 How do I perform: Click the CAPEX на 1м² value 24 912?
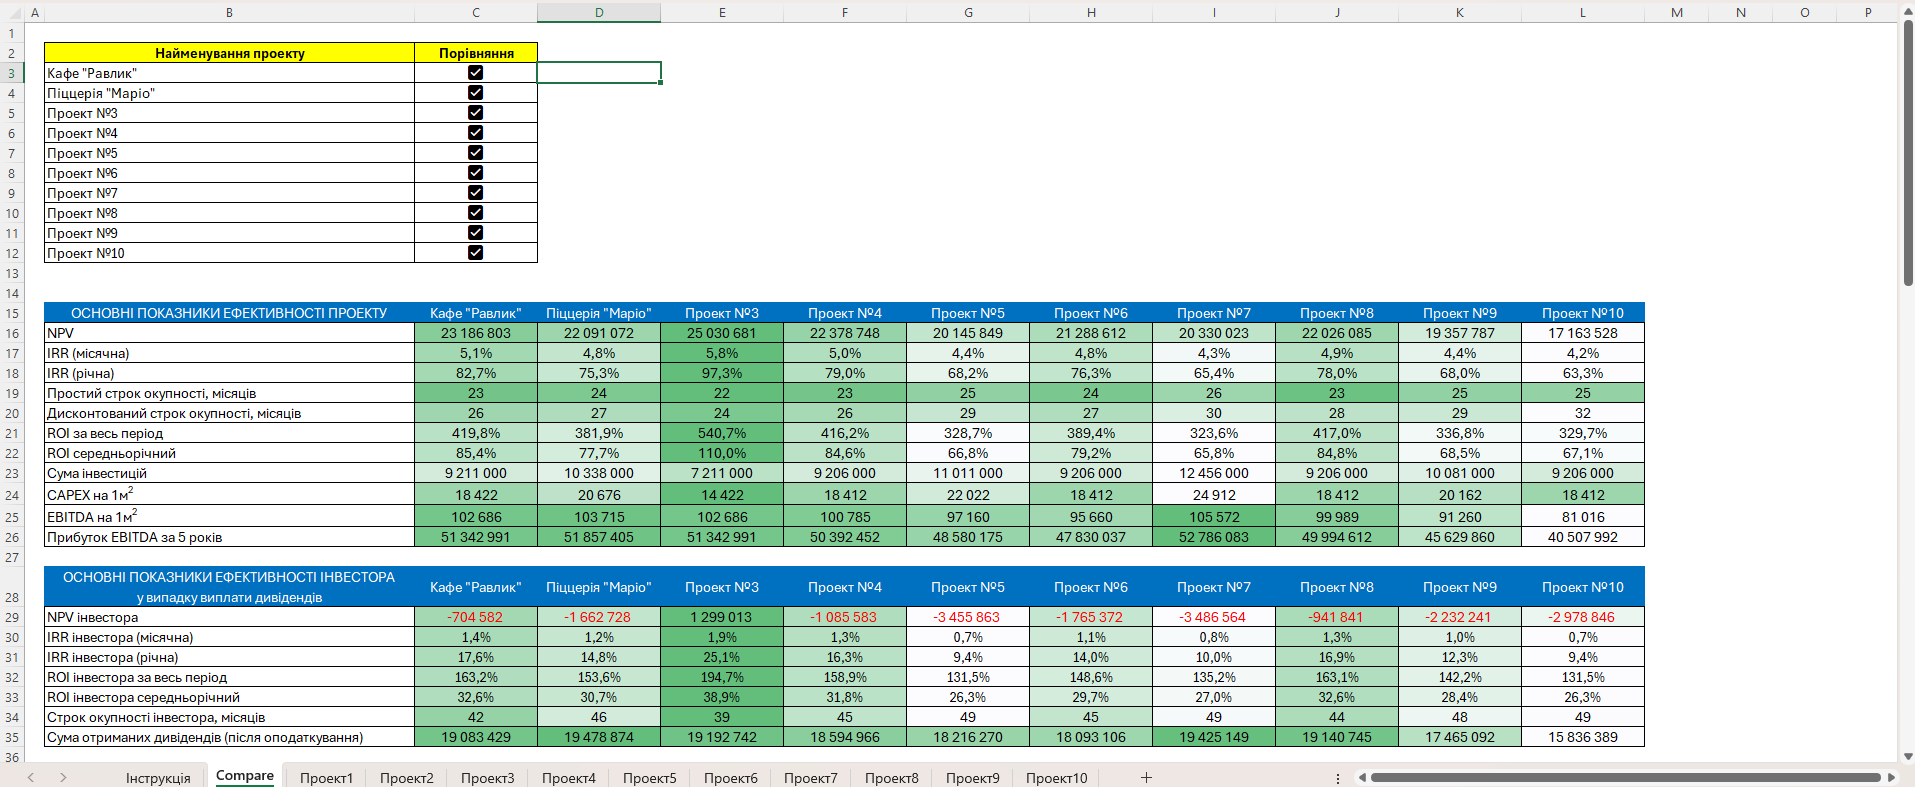1214,494
